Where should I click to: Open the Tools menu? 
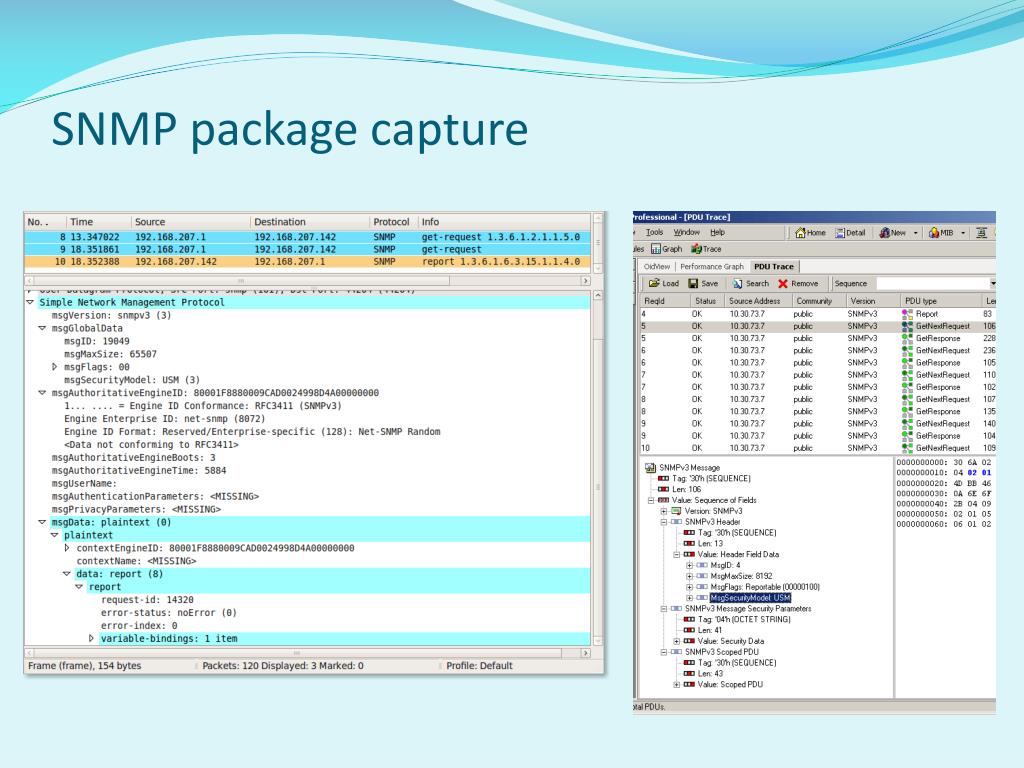[654, 232]
